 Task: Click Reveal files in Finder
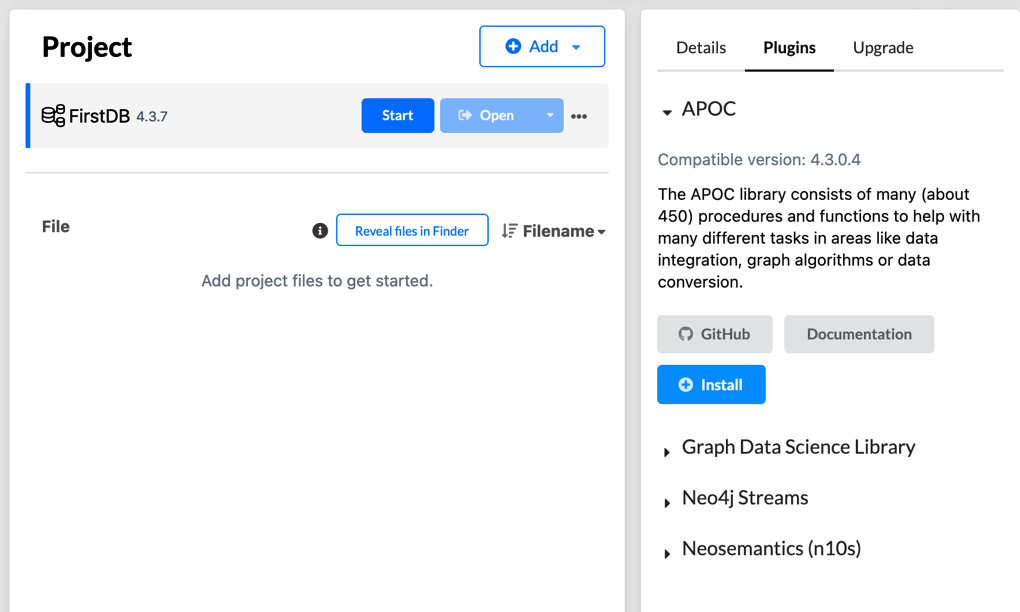(x=412, y=230)
